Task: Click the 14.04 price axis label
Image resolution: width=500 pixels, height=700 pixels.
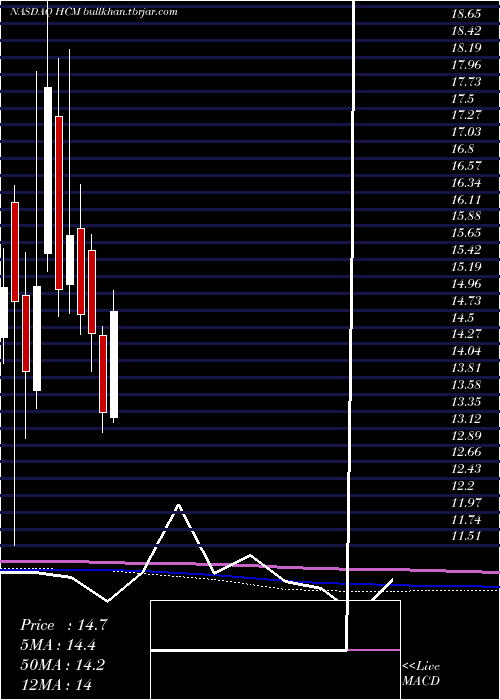Action: pyautogui.click(x=466, y=351)
